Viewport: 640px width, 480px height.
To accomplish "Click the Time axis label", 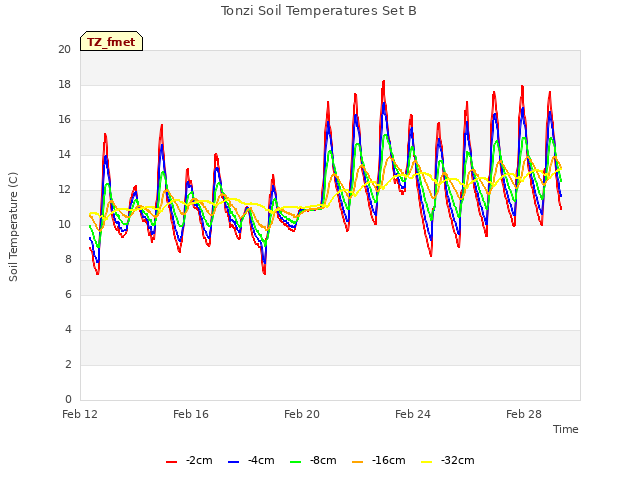I will point(566,429).
